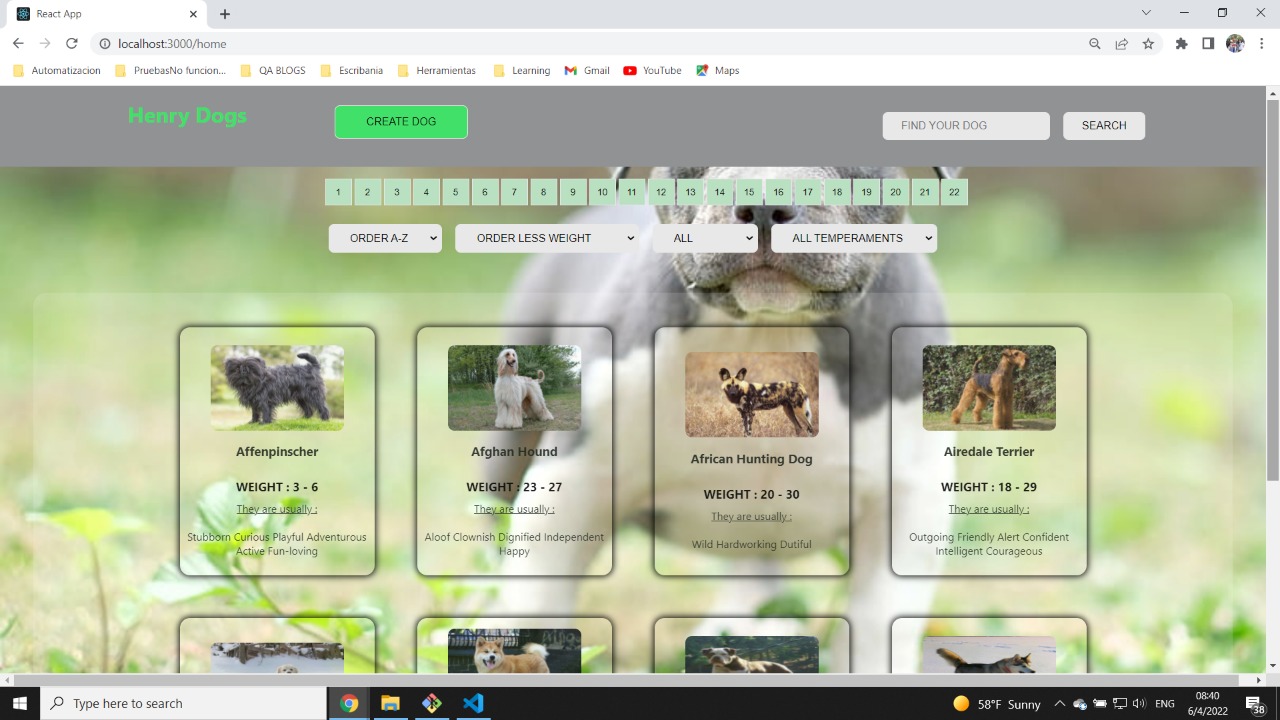Image resolution: width=1280 pixels, height=720 pixels.
Task: Click the browser extensions puzzle icon
Action: point(1181,43)
